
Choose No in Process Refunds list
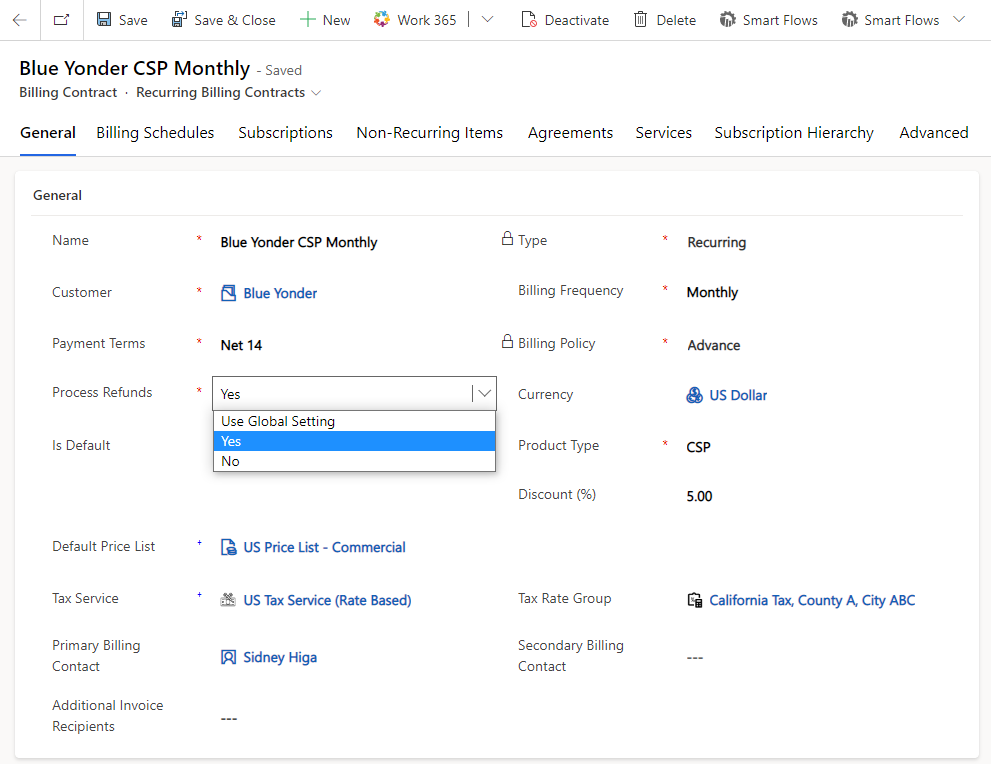[355, 461]
